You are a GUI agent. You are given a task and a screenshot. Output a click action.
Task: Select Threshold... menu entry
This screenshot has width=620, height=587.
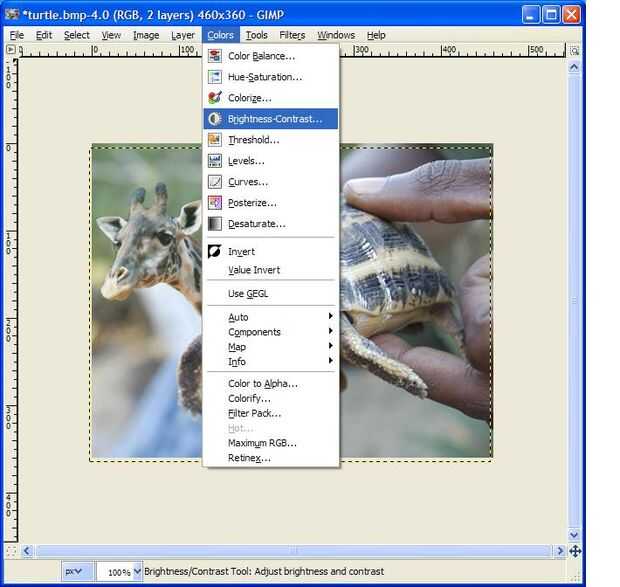[271, 140]
